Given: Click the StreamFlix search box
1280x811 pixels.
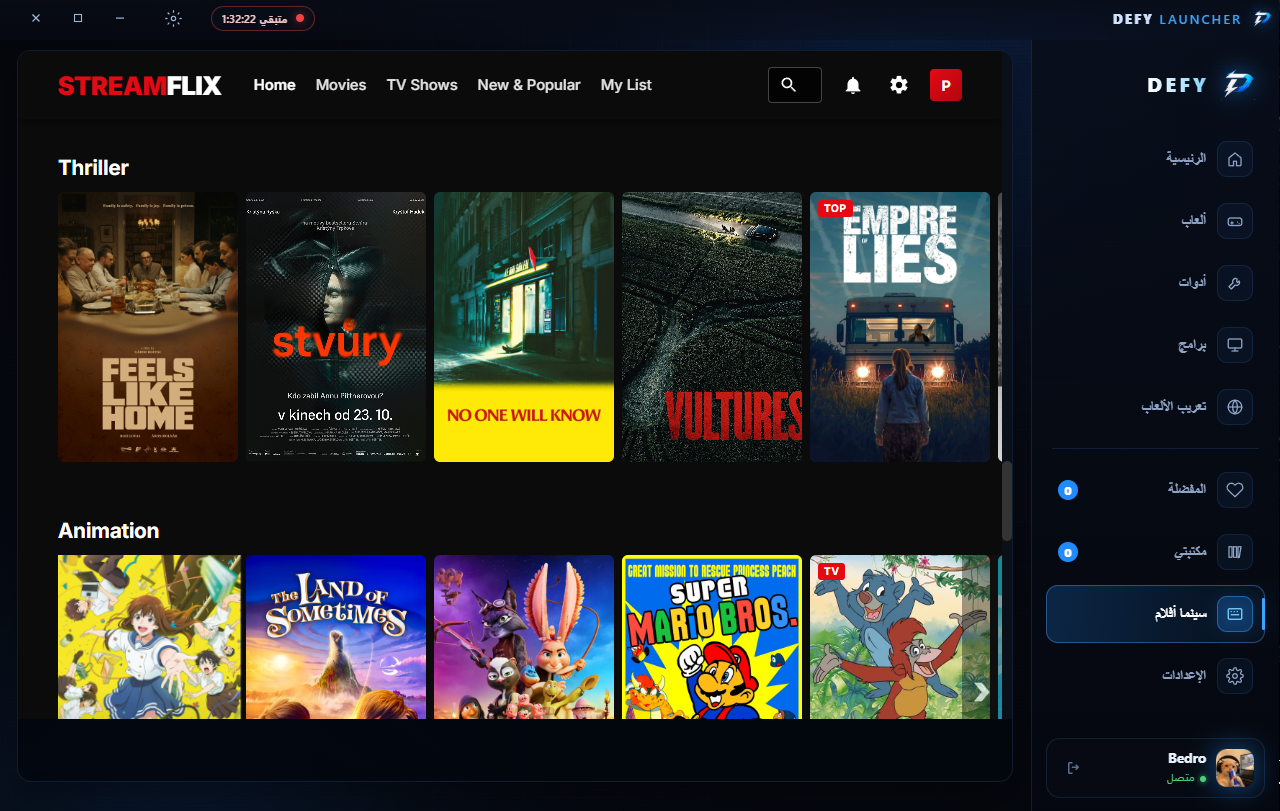Looking at the screenshot, I should pos(795,85).
